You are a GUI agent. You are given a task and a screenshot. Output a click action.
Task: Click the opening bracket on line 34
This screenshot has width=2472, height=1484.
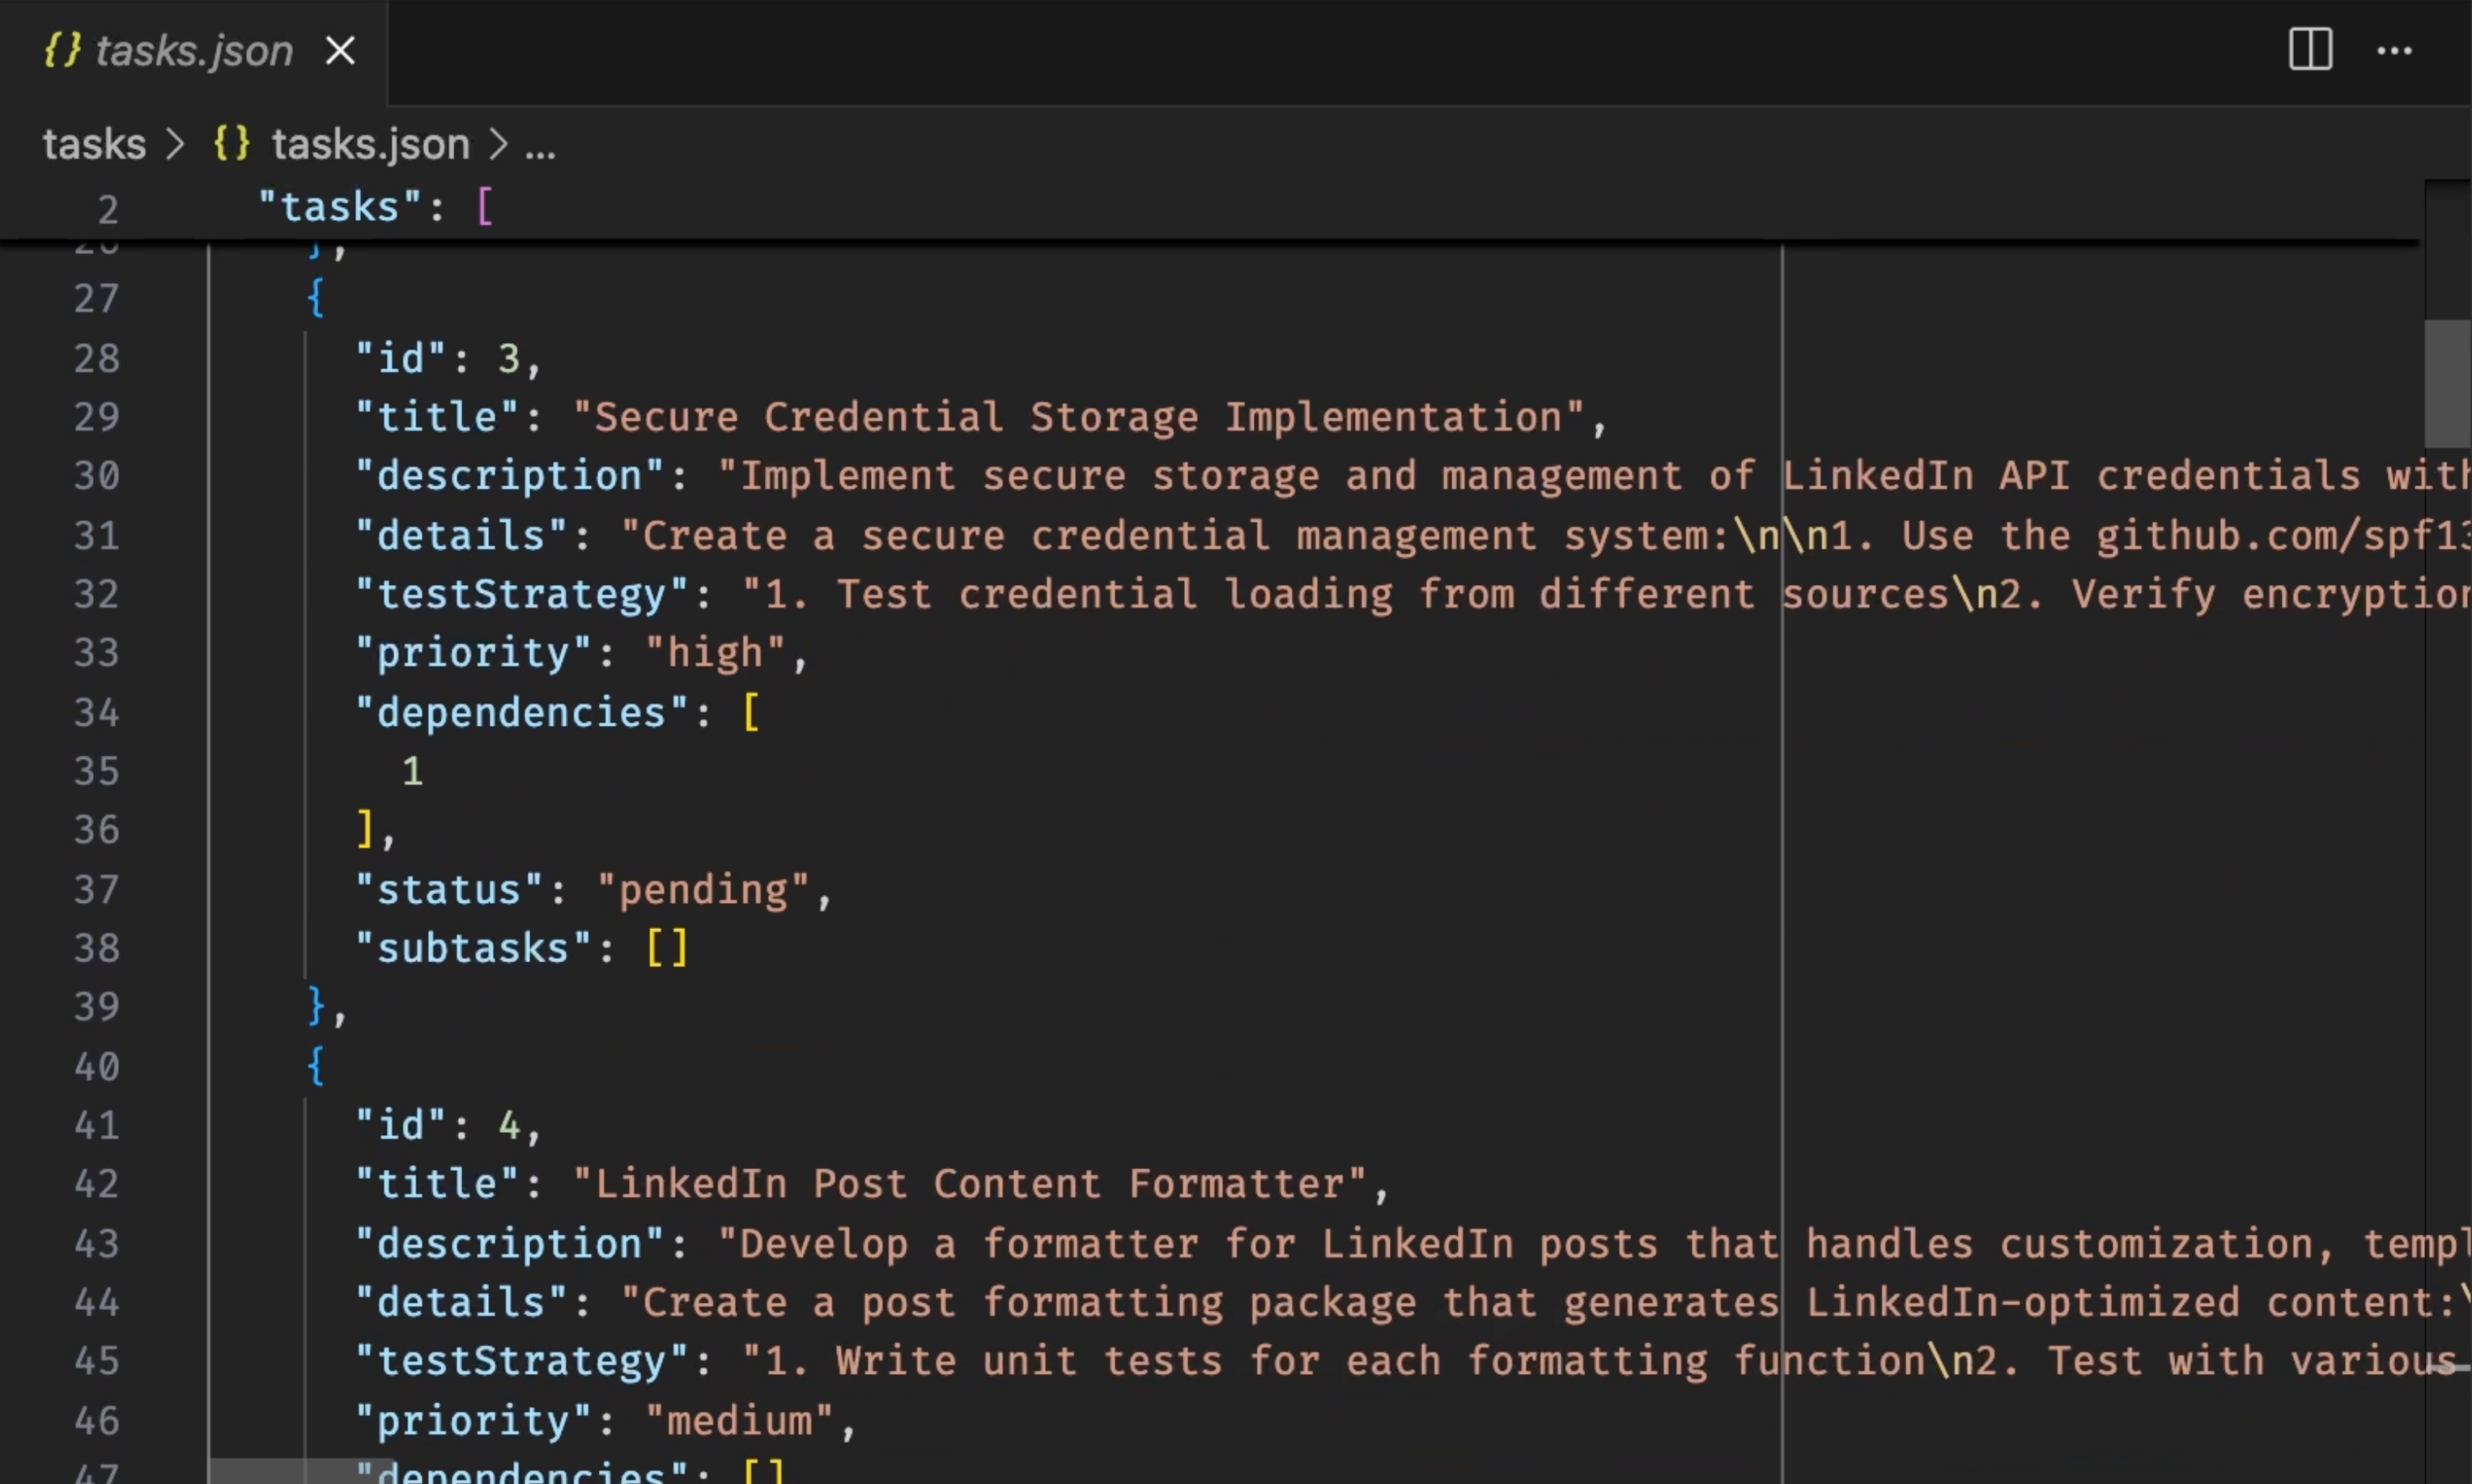[751, 712]
